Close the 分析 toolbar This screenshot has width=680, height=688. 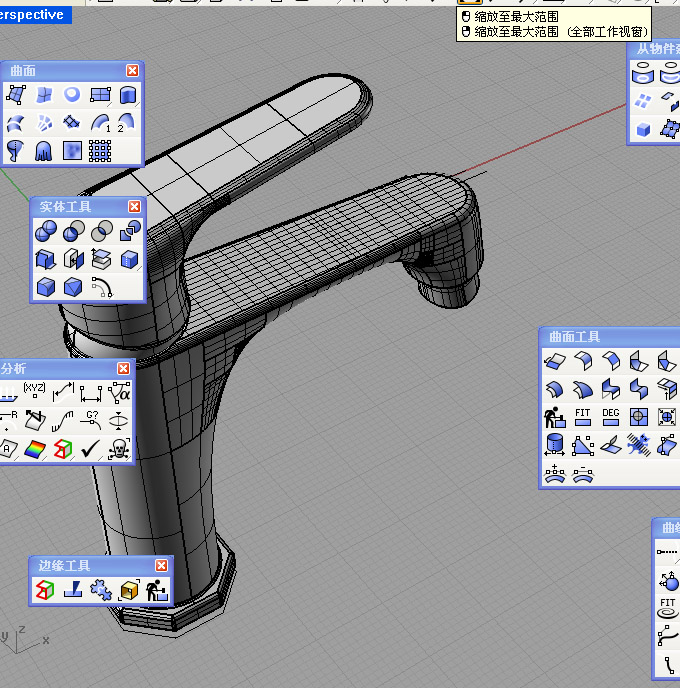coord(123,369)
